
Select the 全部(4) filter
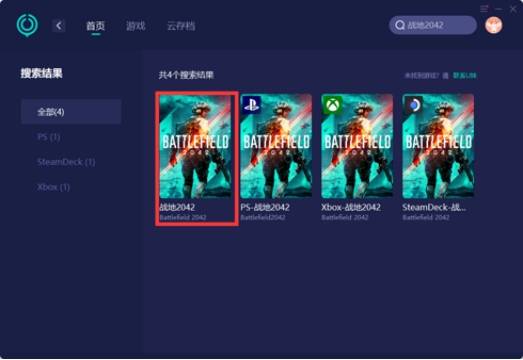tap(71, 112)
